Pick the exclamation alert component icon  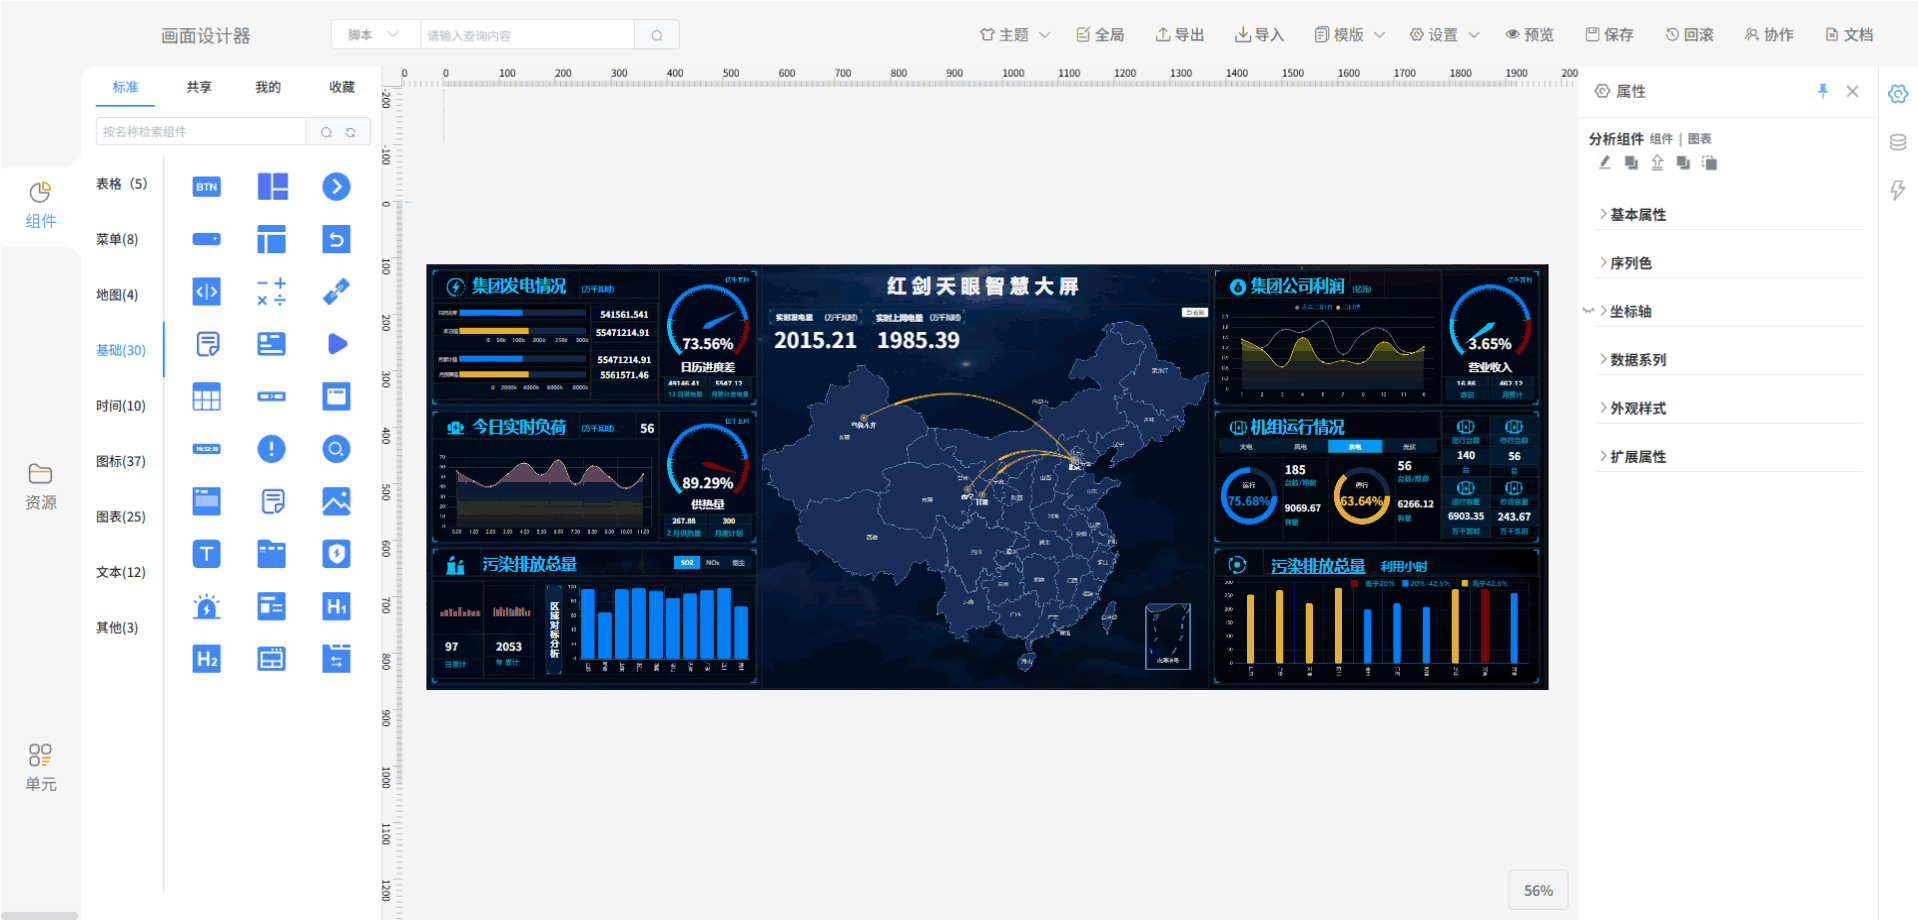click(272, 449)
